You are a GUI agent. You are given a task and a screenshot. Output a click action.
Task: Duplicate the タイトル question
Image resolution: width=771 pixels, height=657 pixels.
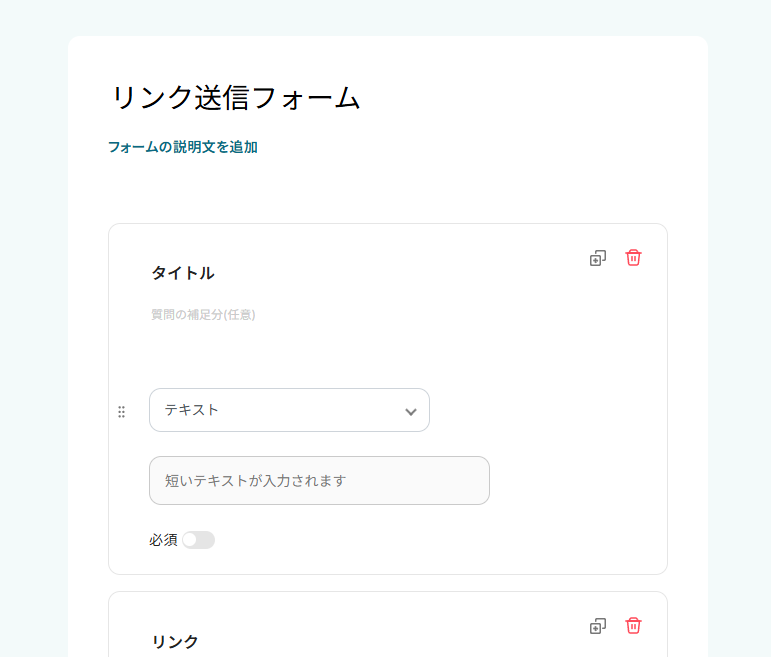point(597,258)
